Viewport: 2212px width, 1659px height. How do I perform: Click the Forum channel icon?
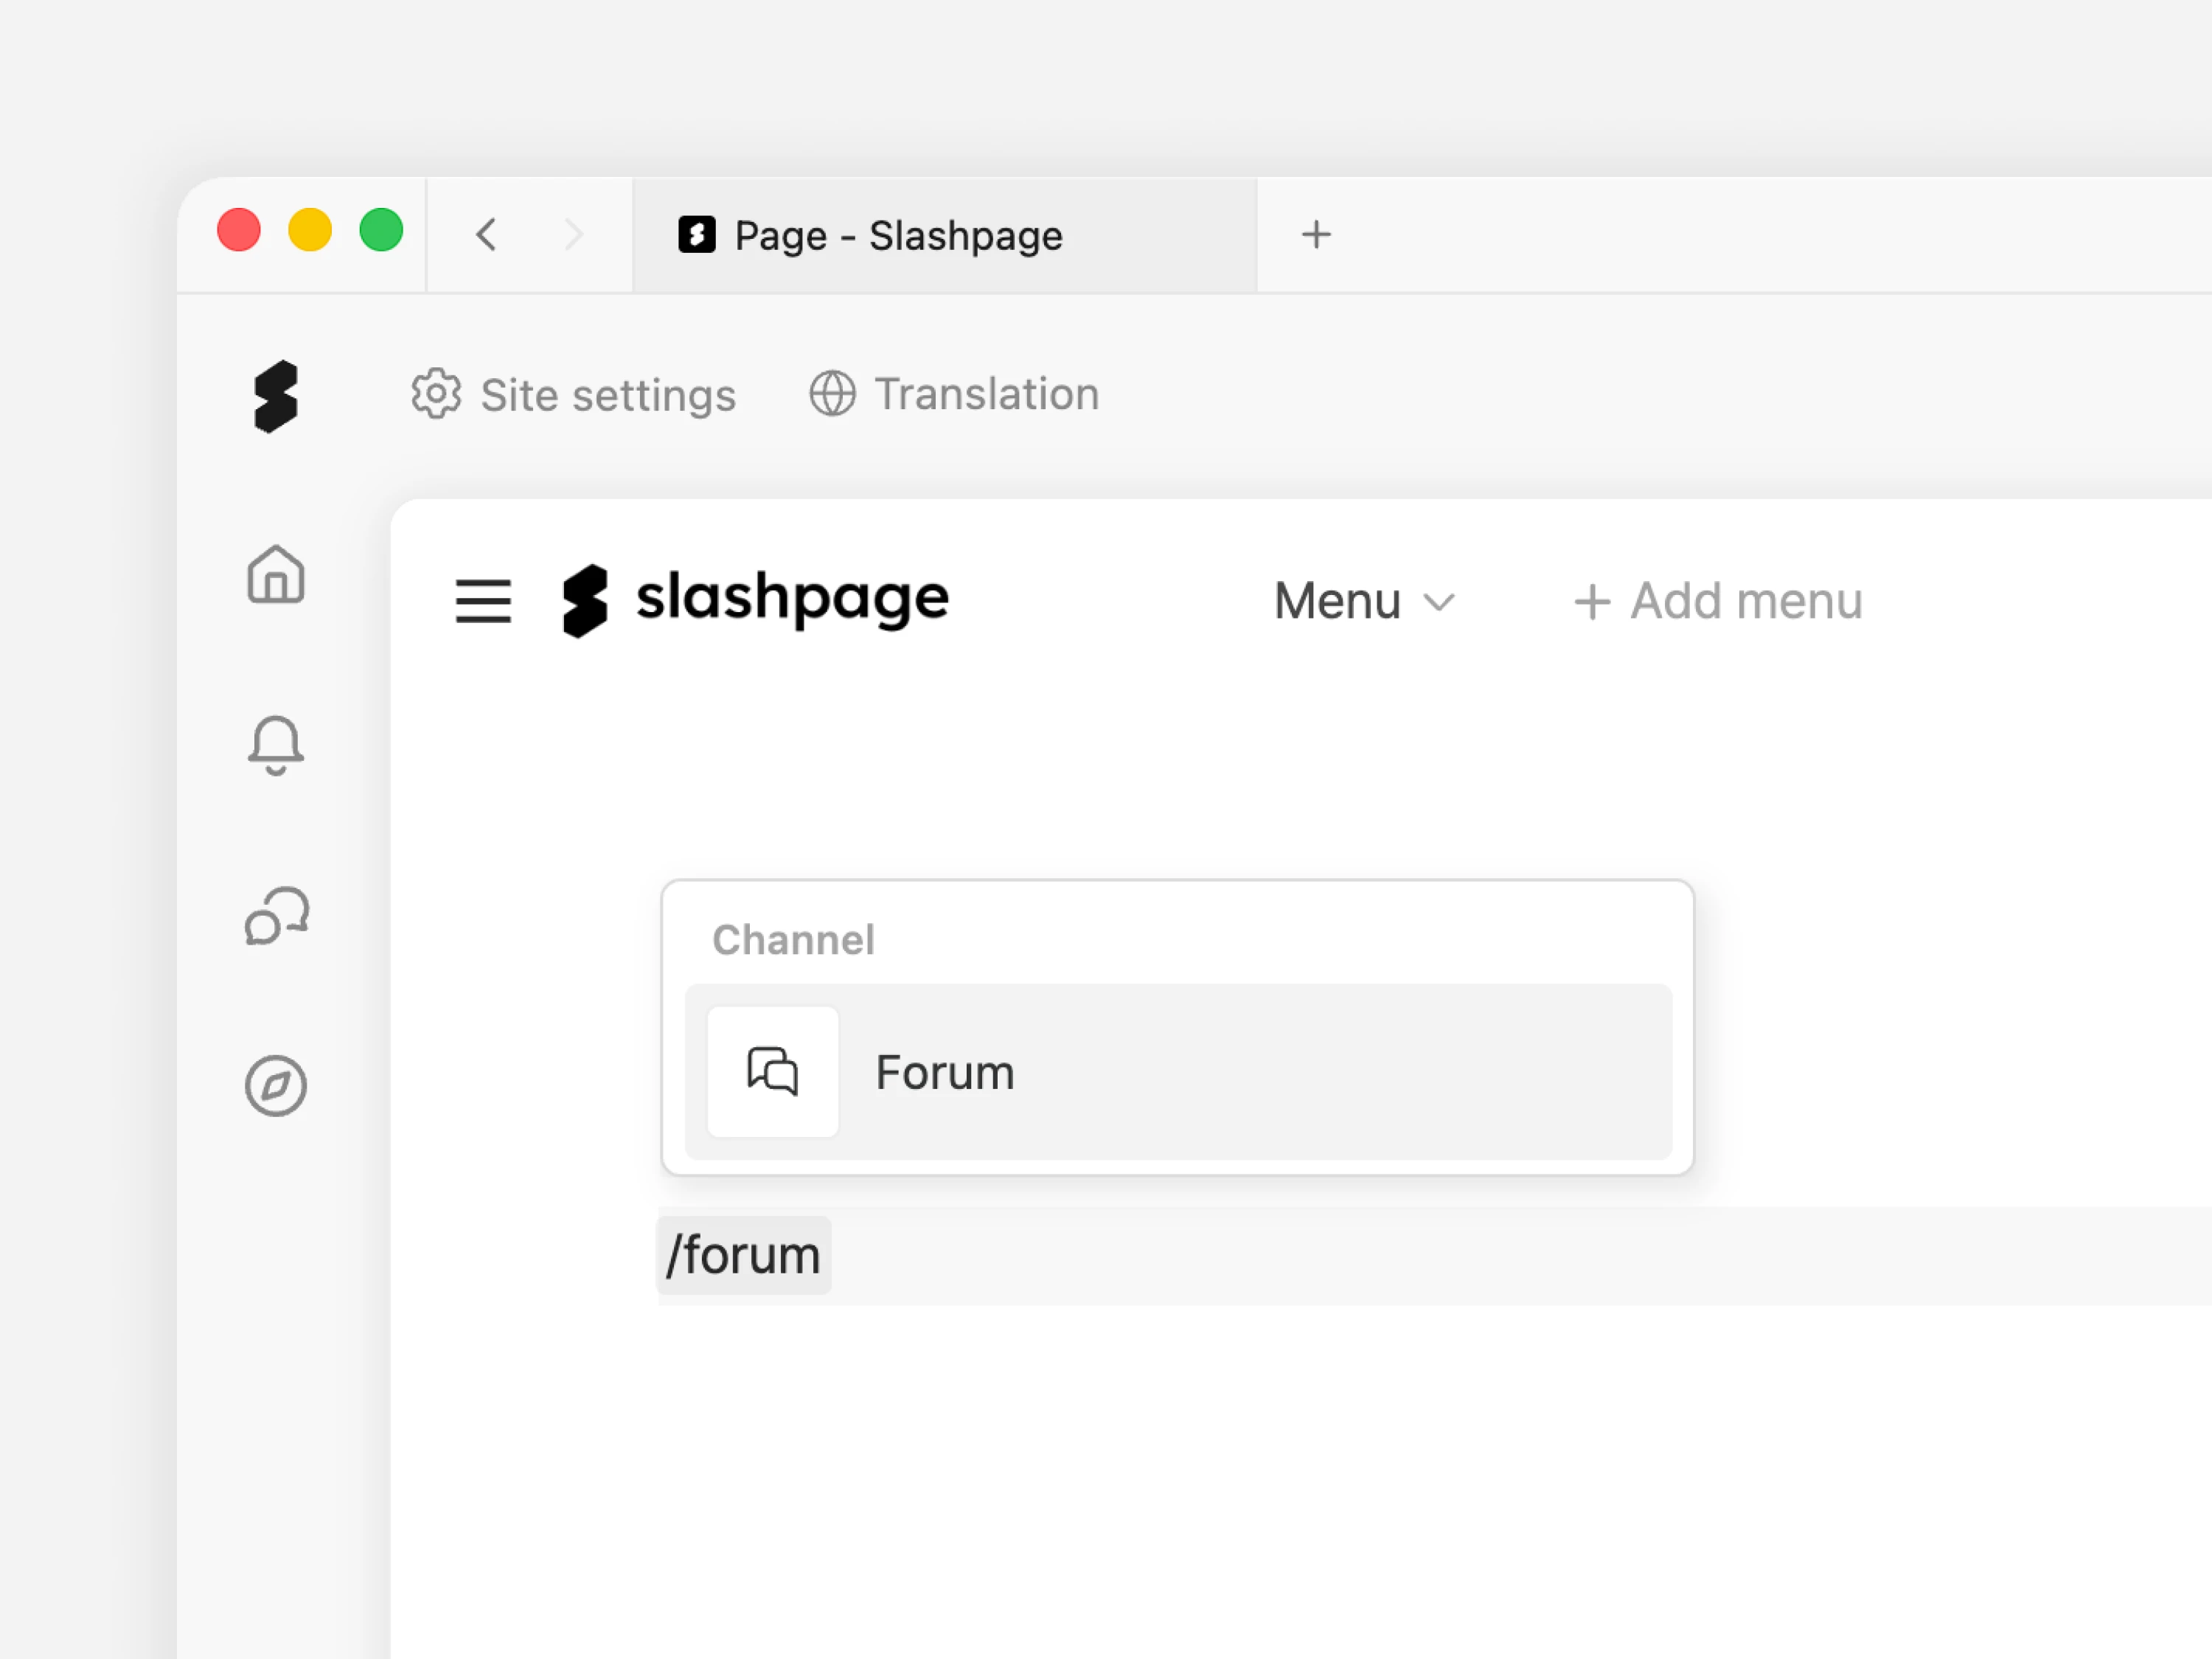[x=773, y=1072]
